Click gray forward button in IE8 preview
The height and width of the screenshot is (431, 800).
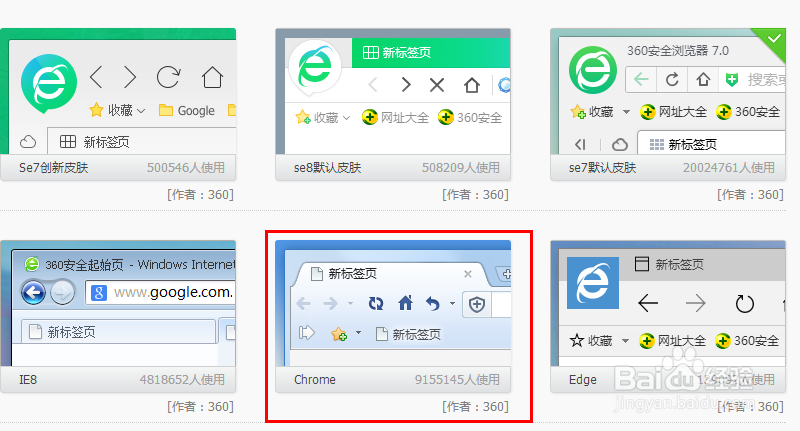tap(63, 292)
